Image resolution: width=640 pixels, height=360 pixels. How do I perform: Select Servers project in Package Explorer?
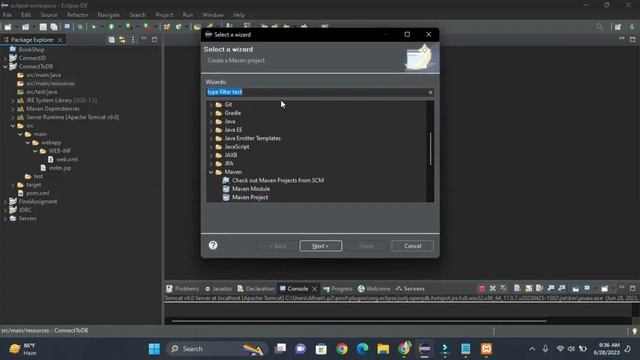[23, 218]
